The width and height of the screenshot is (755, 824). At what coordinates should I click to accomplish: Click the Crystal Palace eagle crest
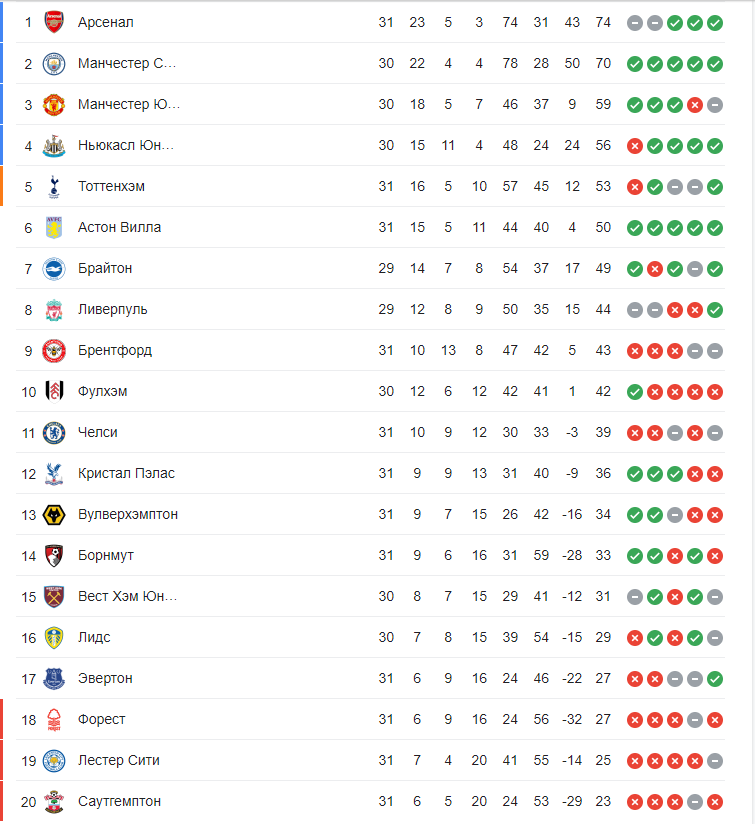click(x=54, y=473)
